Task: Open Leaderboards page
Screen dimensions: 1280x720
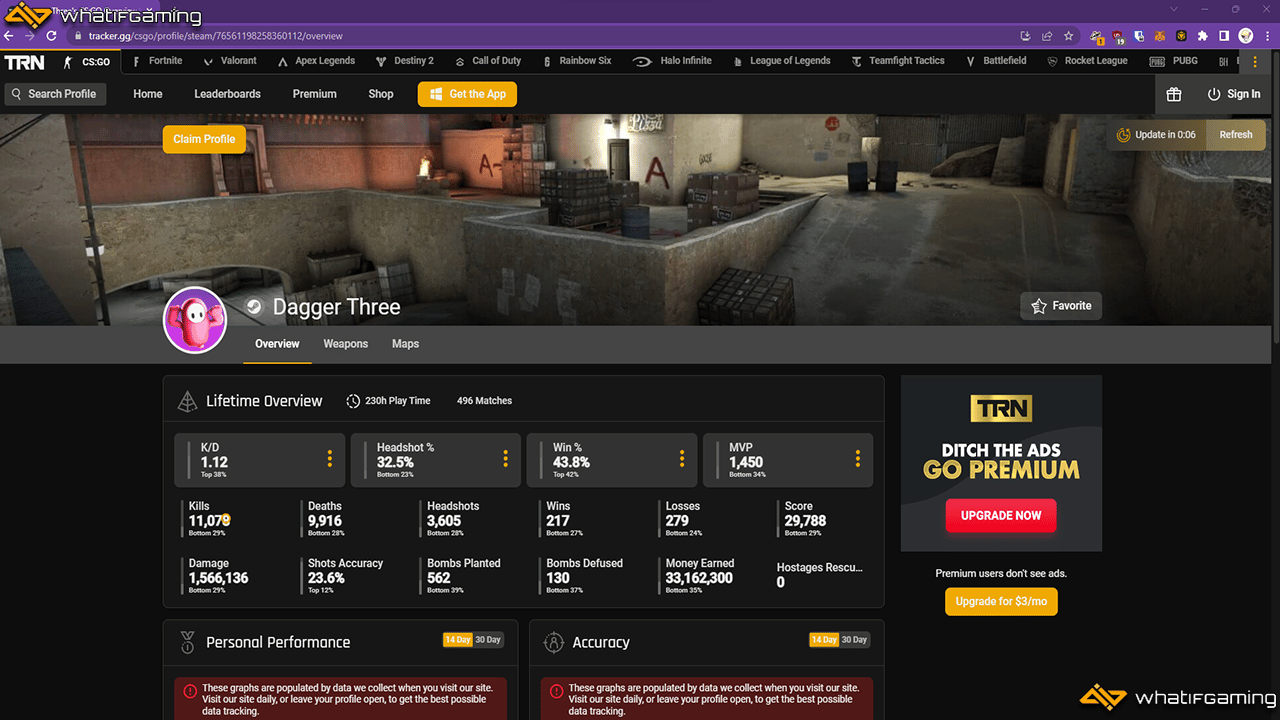Action: click(227, 94)
